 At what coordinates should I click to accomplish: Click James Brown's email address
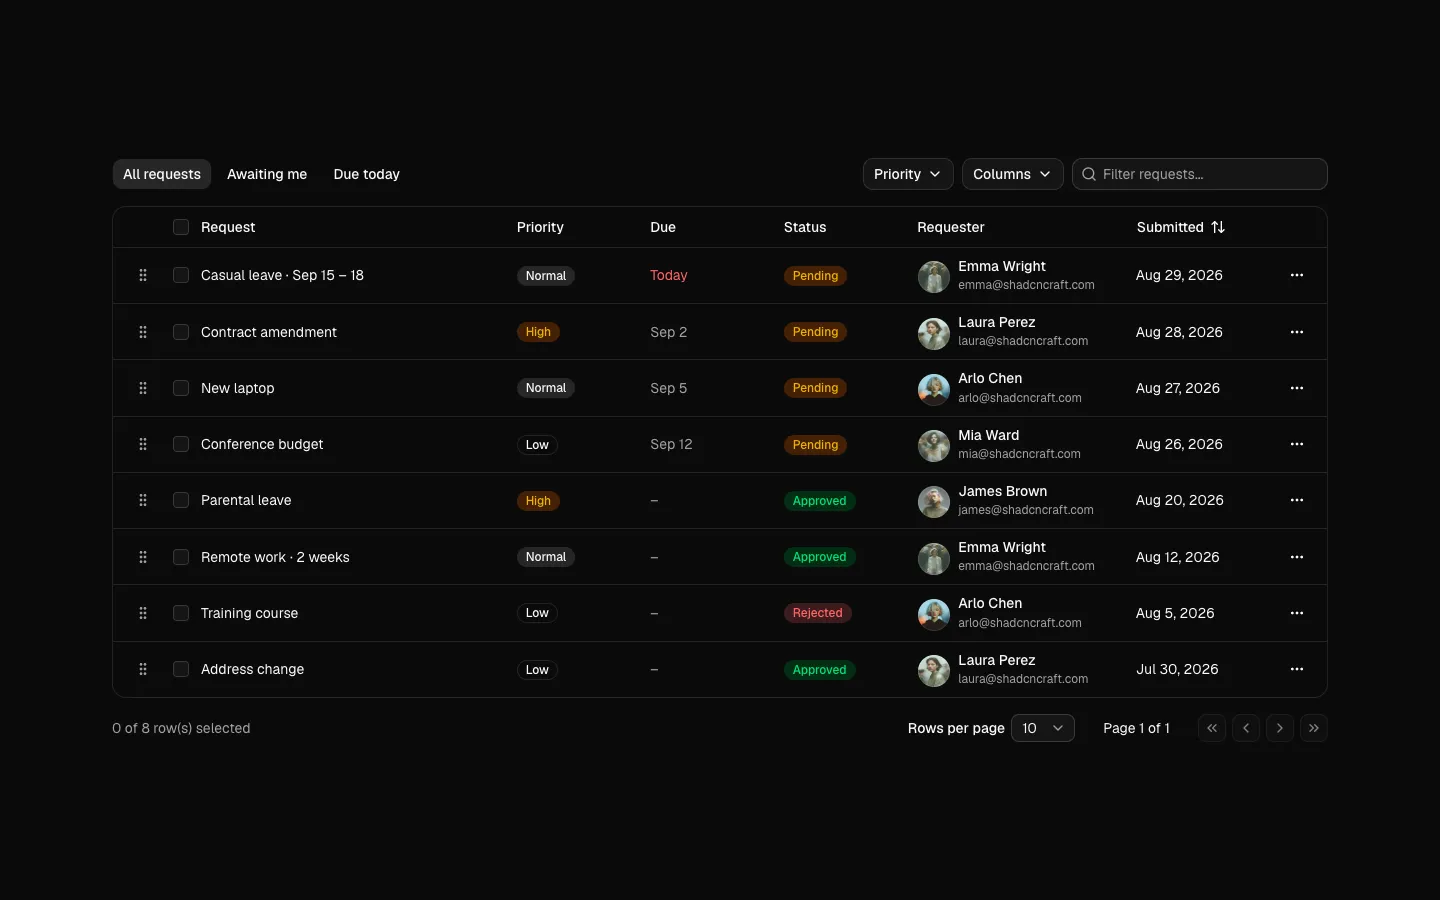pos(1026,510)
